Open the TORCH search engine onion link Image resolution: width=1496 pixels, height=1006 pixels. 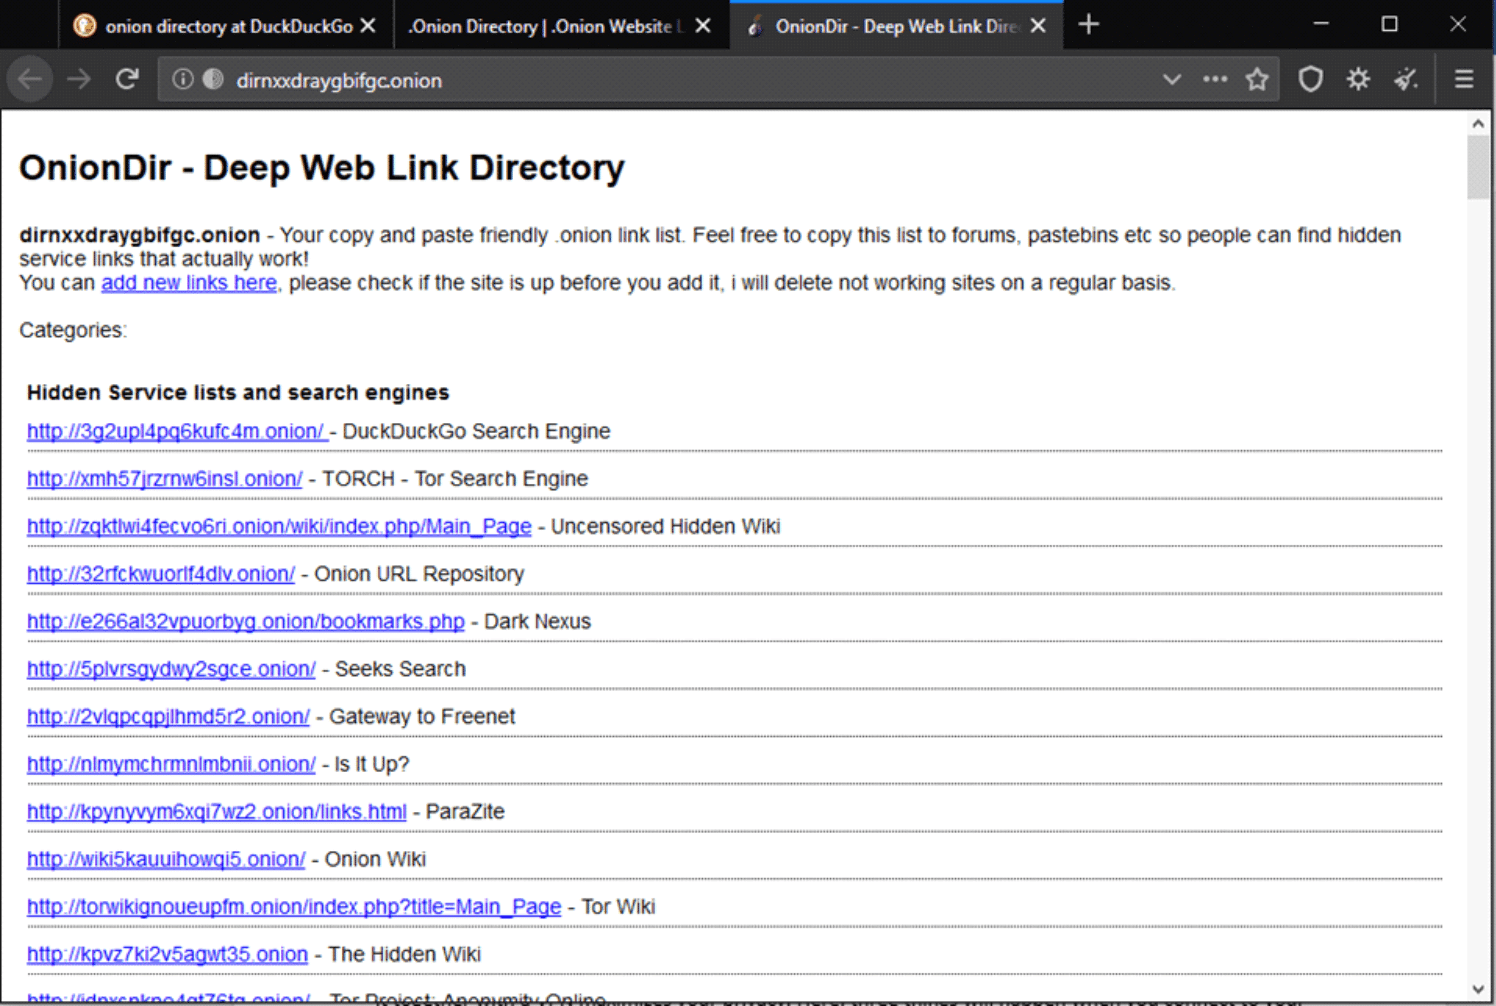pos(165,479)
